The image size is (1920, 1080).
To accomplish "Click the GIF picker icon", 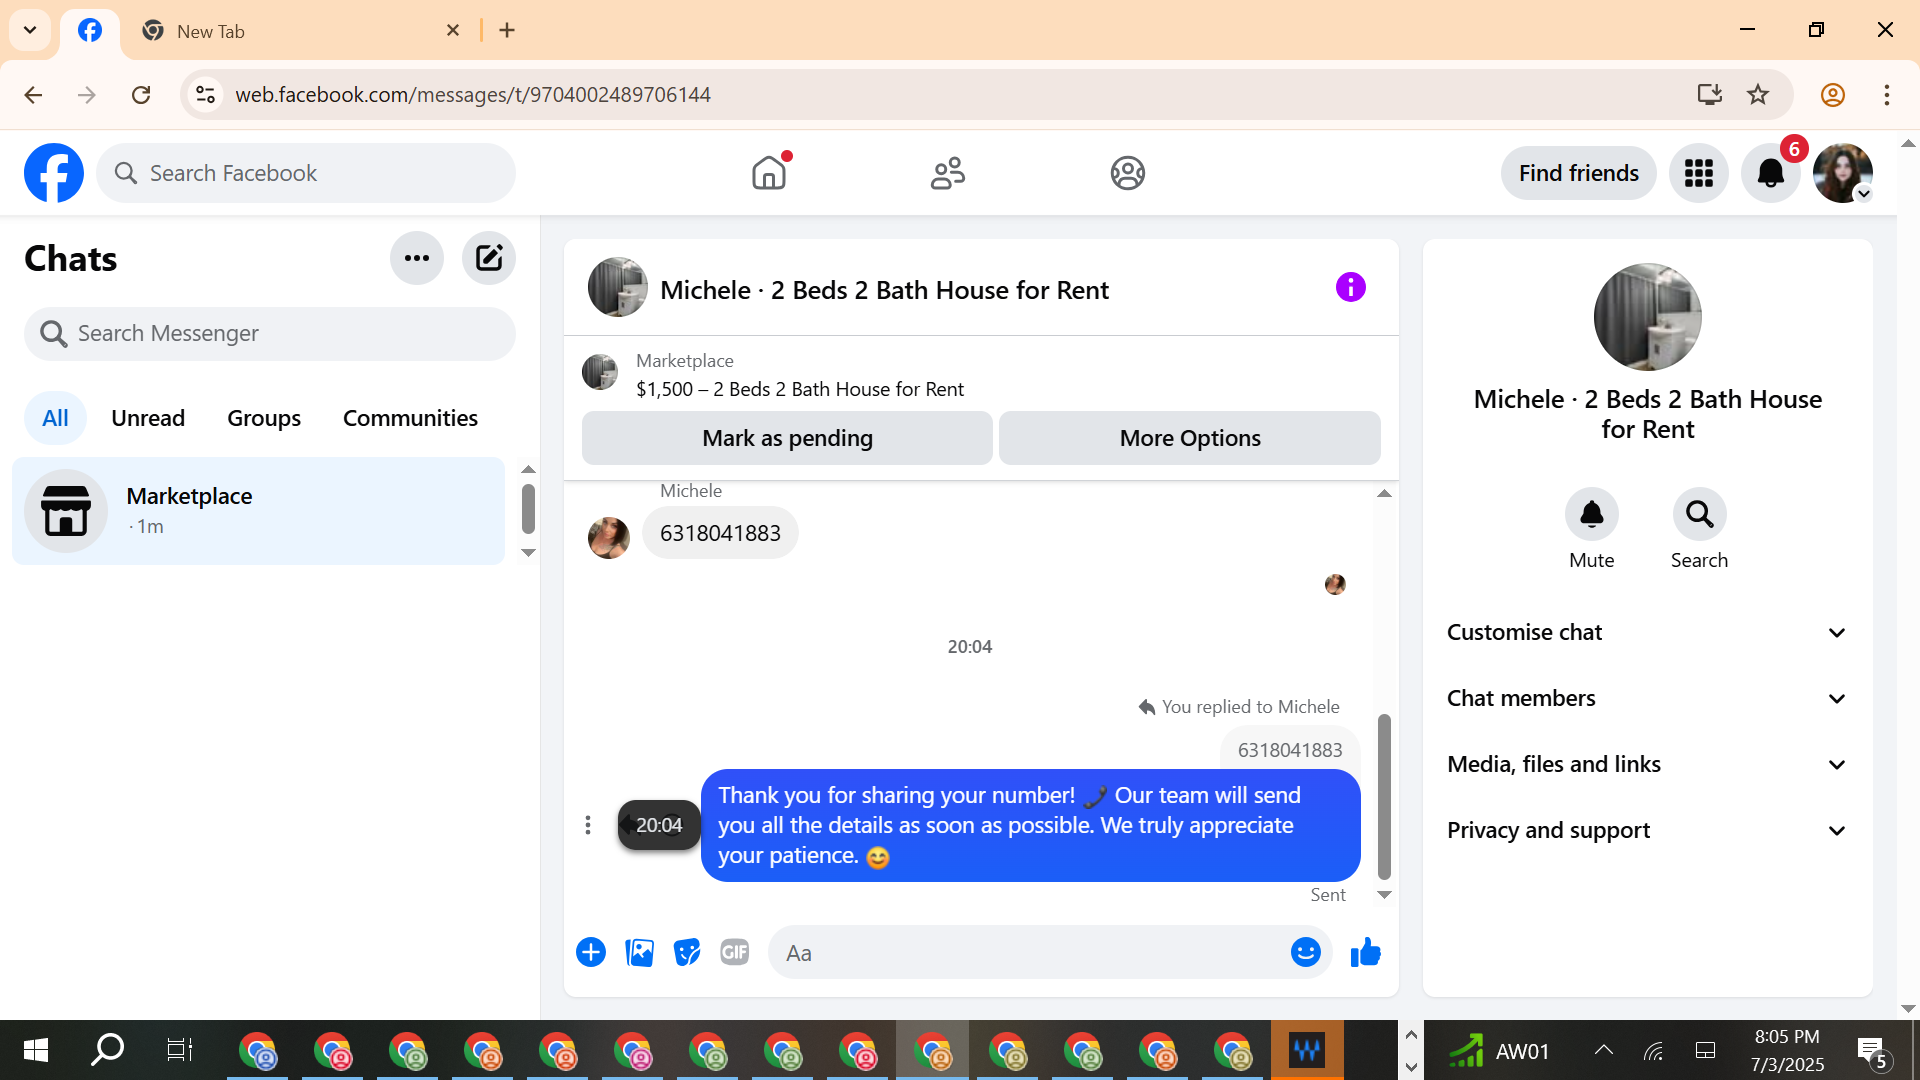I will pos(735,953).
